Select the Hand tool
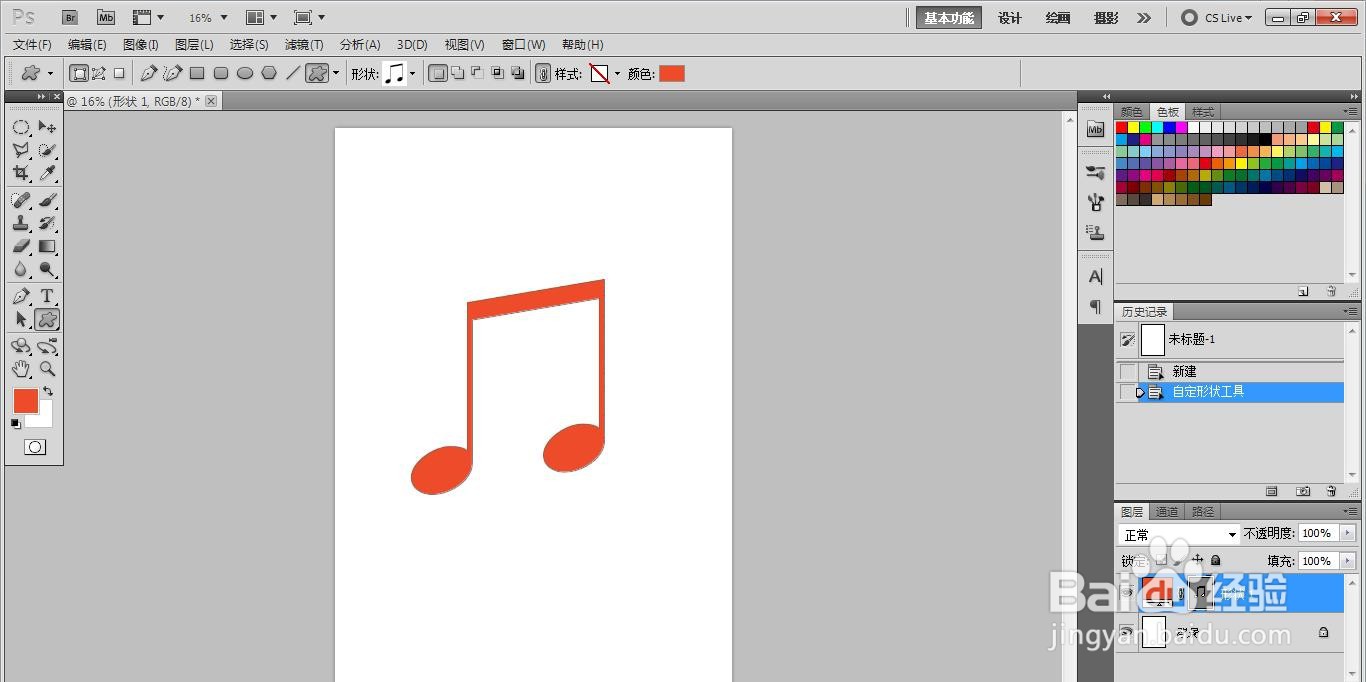This screenshot has height=682, width=1366. click(21, 369)
